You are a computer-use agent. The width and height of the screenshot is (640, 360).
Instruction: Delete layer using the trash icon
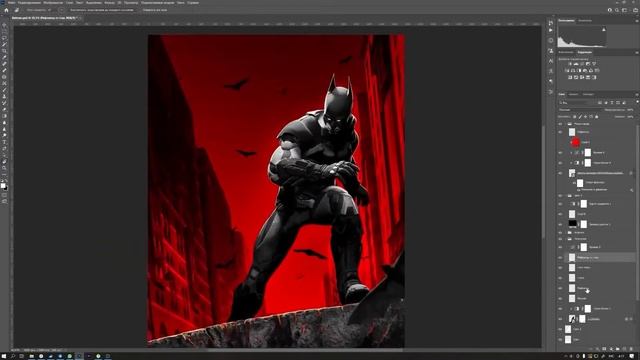(x=631, y=349)
